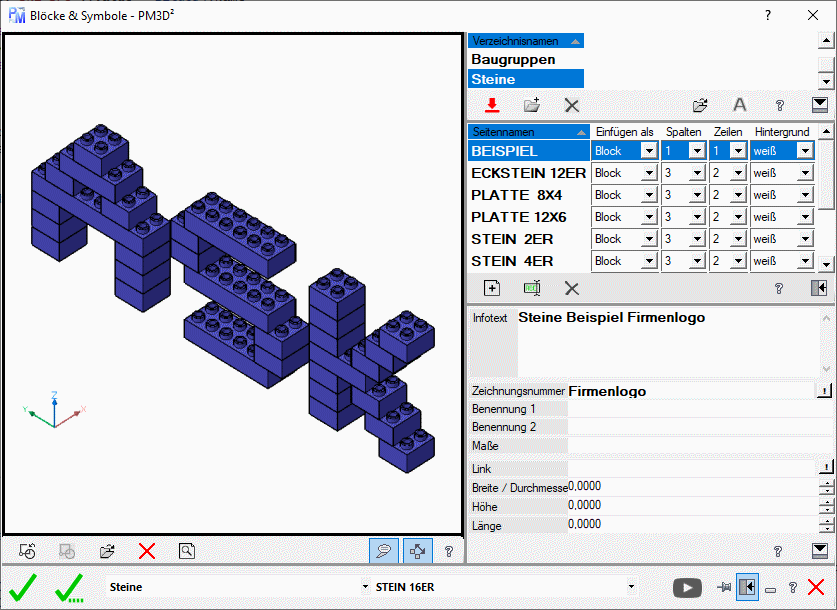Open Hintergrund dropdown for STEIN 2ER
The image size is (837, 610).
[x=806, y=239]
